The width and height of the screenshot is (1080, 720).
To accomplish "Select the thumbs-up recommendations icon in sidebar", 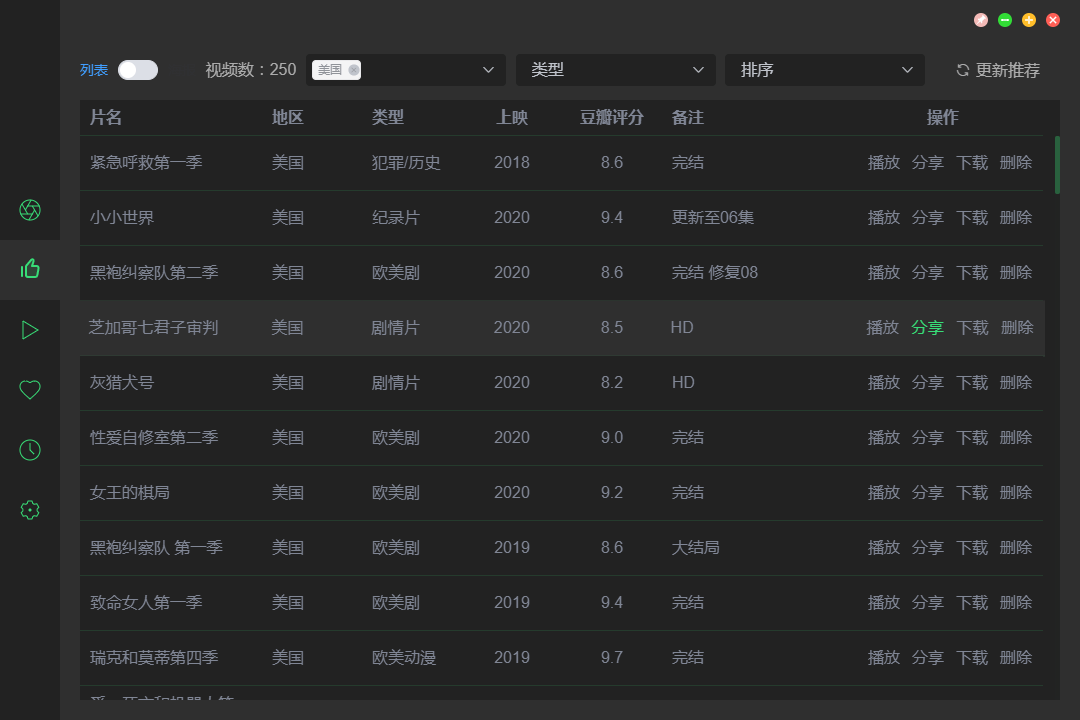I will pyautogui.click(x=30, y=270).
